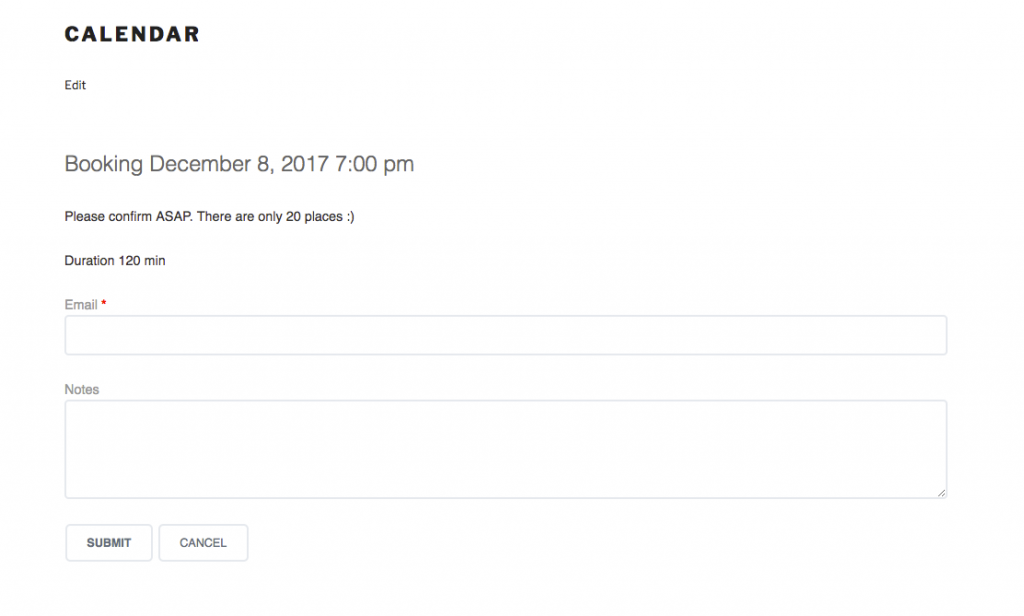Click the word Duration
This screenshot has height=616, width=1024.
pyautogui.click(x=89, y=261)
